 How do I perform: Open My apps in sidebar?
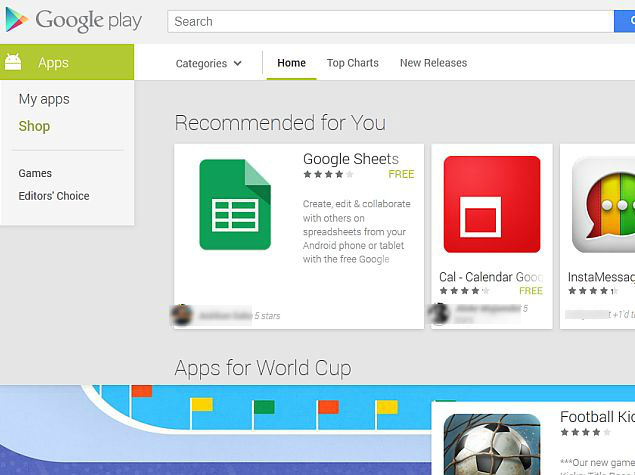pyautogui.click(x=44, y=99)
